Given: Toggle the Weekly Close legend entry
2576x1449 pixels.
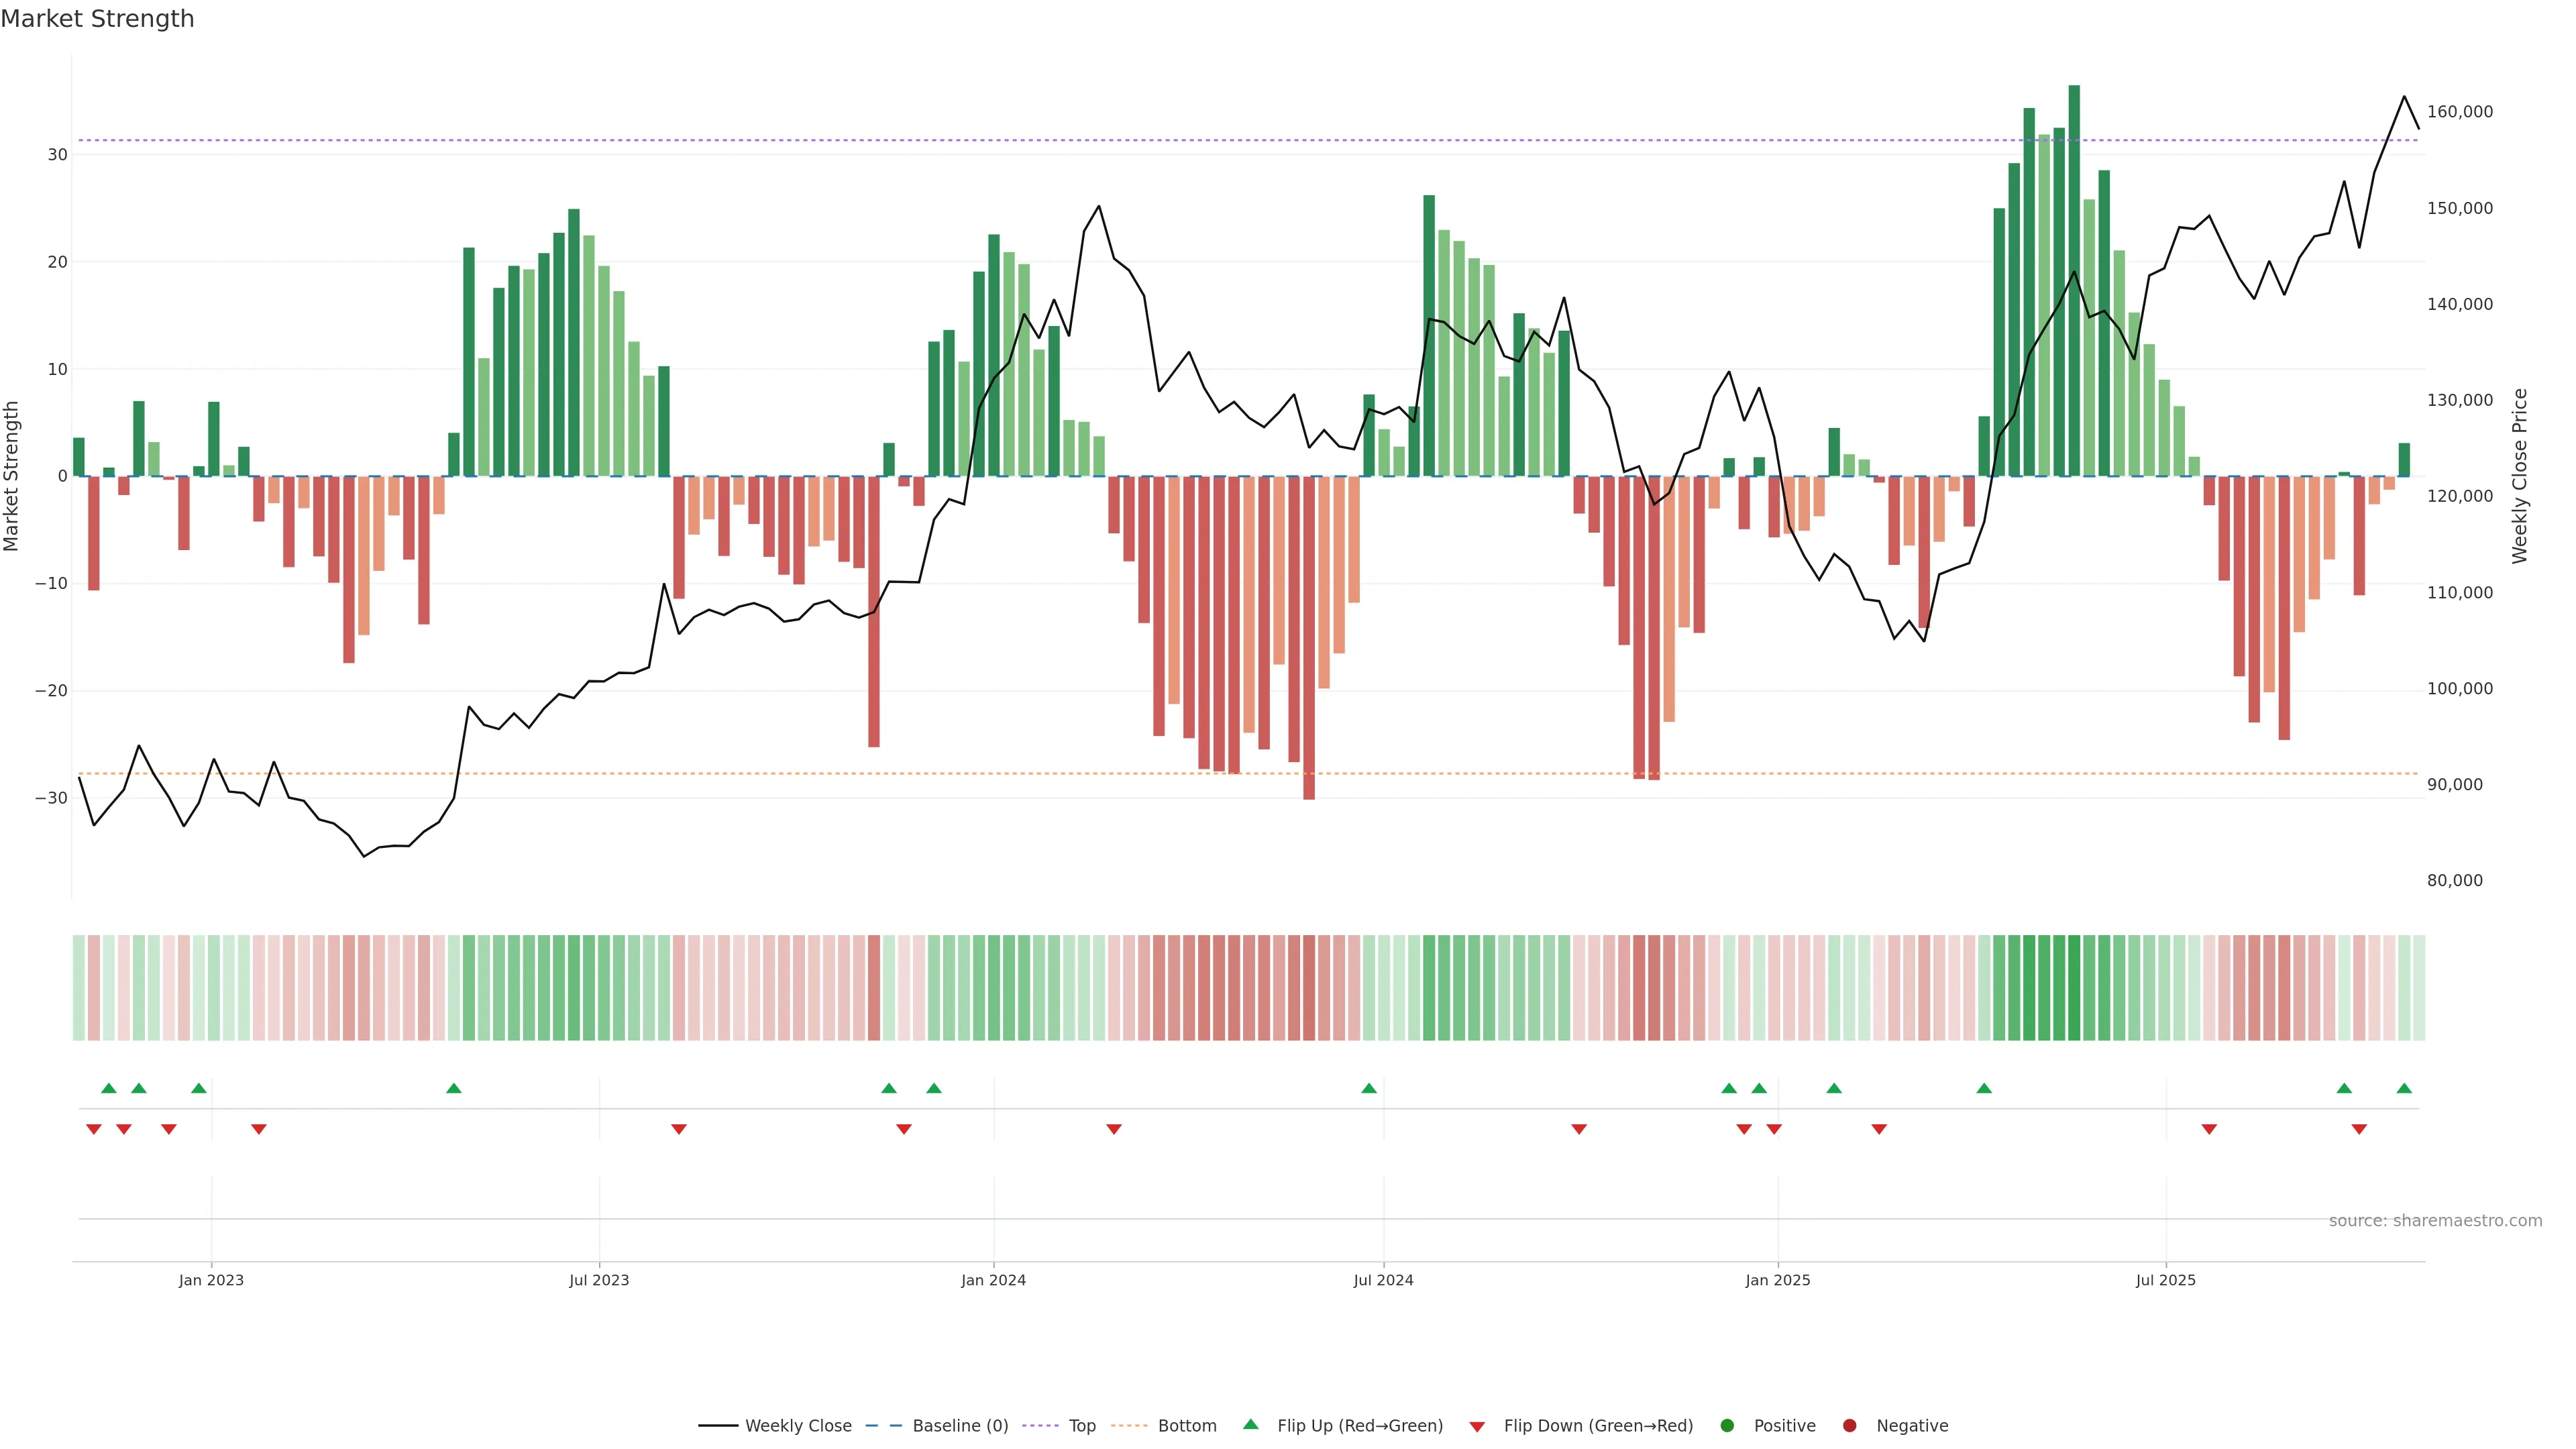Looking at the screenshot, I should point(797,1426).
